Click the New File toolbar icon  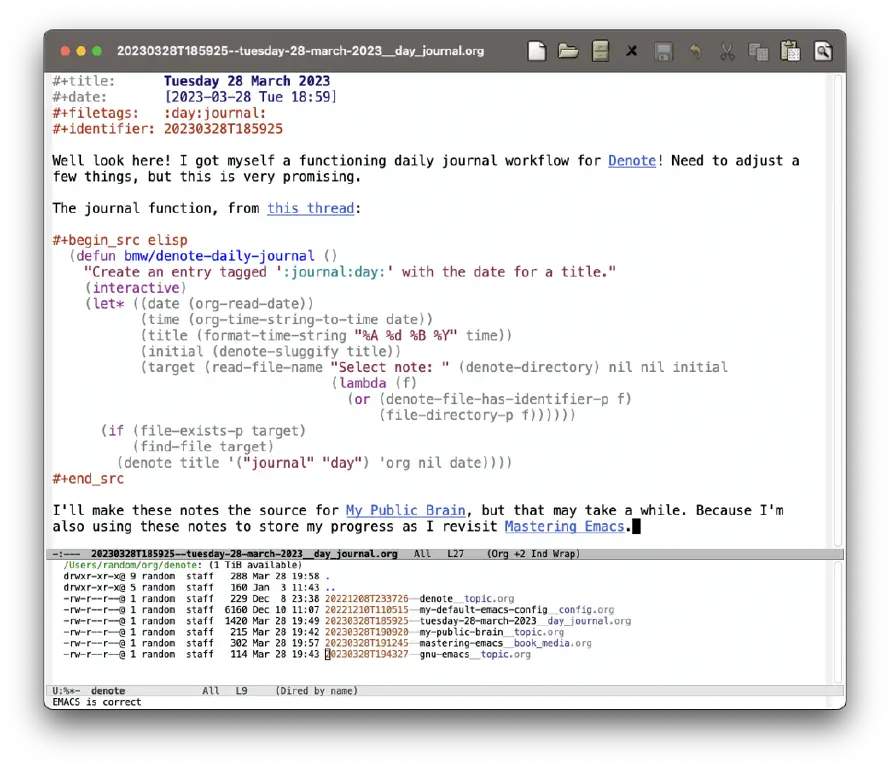click(x=536, y=51)
